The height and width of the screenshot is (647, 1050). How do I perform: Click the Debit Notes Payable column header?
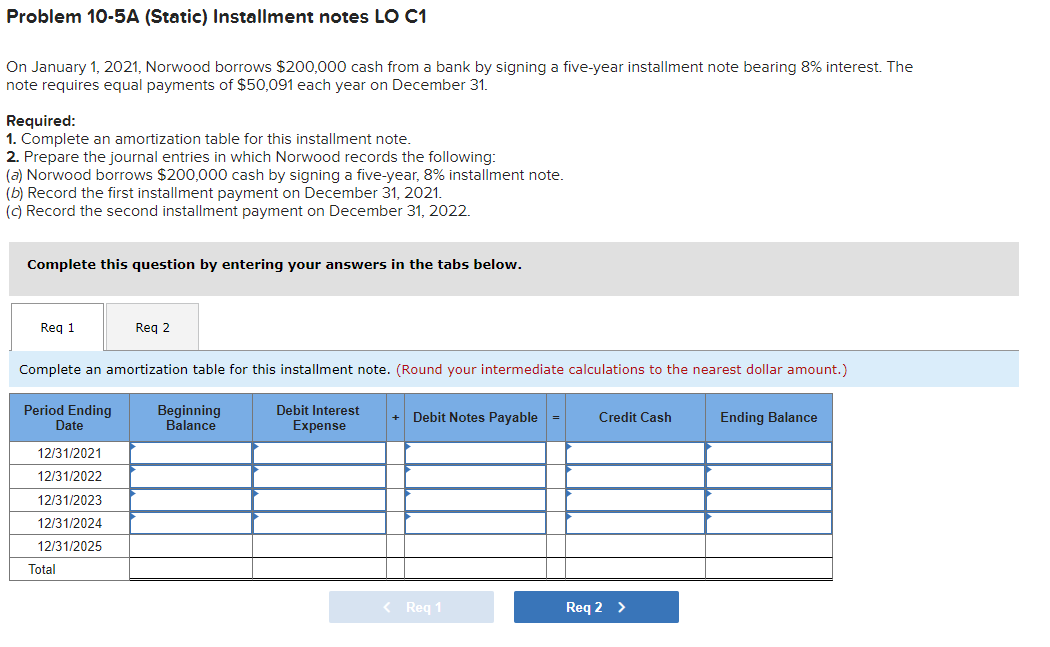click(475, 417)
